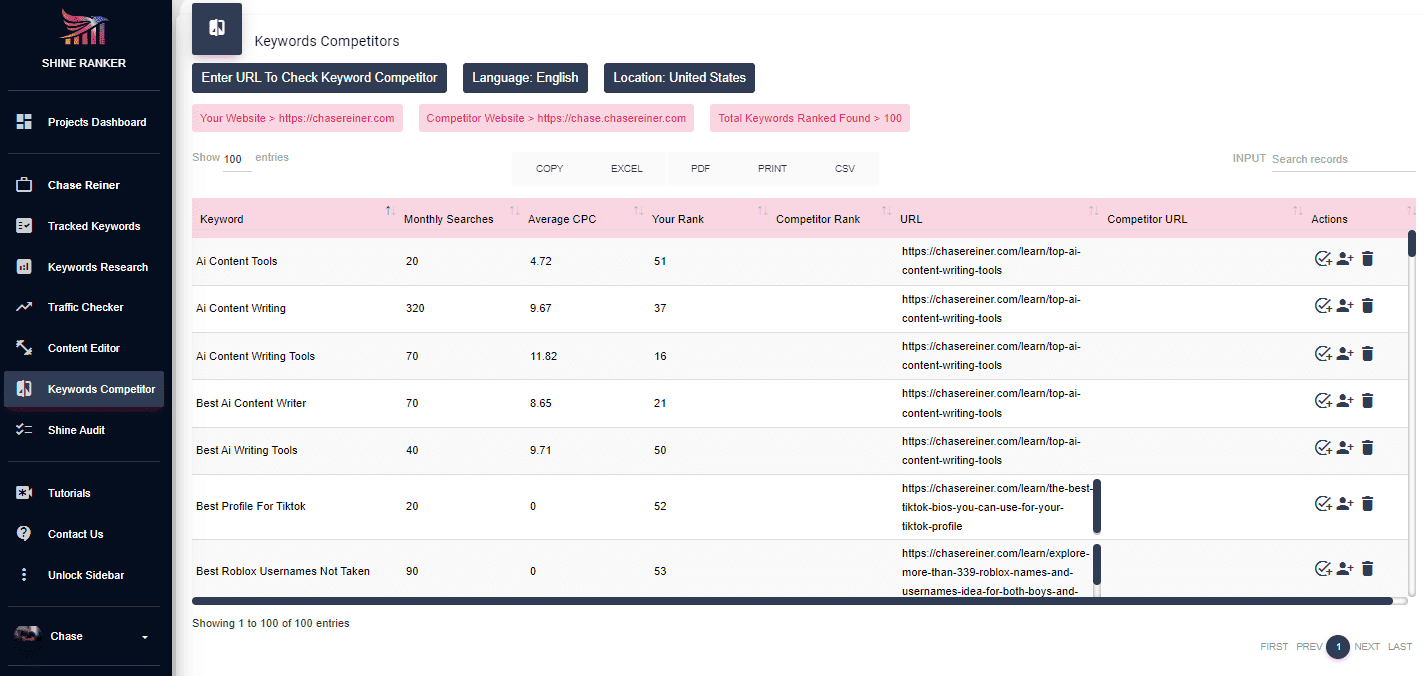Image resolution: width=1424 pixels, height=676 pixels.
Task: Click the Content Editor pencil-ruler icon
Action: pyautogui.click(x=24, y=348)
